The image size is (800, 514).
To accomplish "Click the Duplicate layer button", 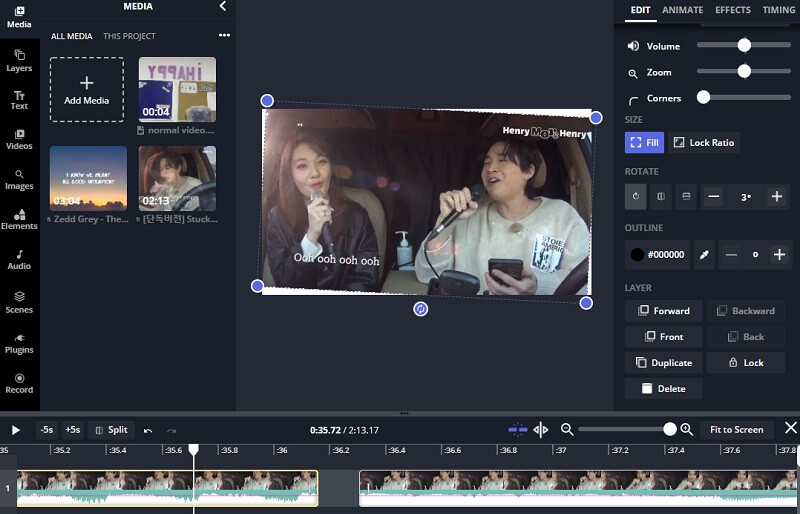I will pyautogui.click(x=664, y=363).
